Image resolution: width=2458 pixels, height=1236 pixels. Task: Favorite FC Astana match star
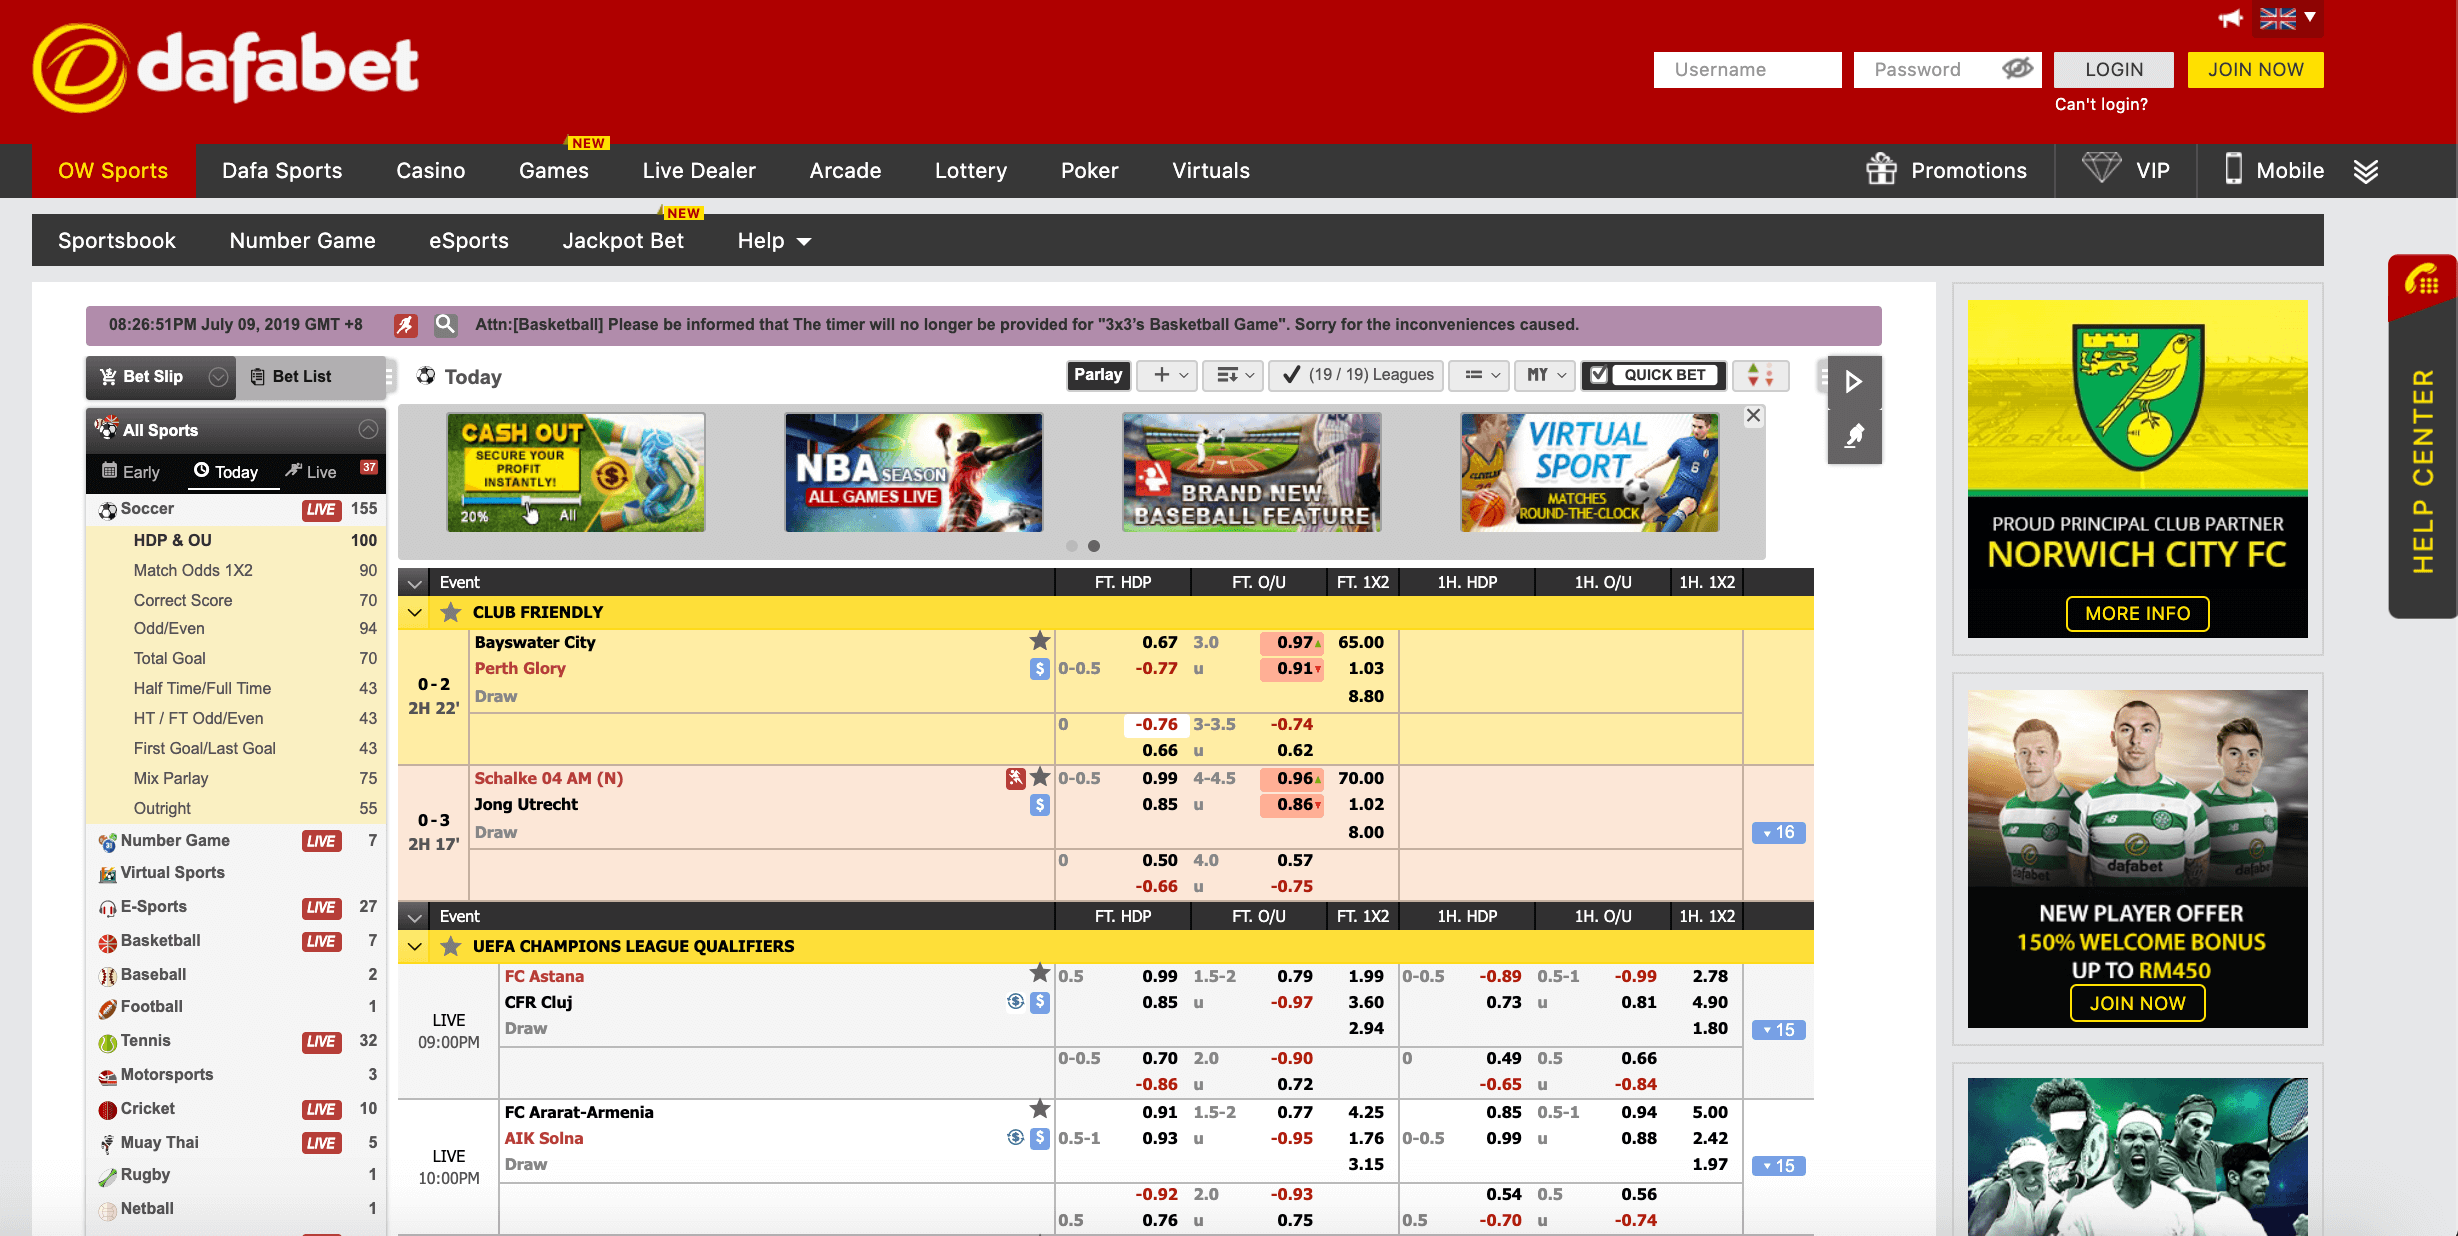(1040, 973)
